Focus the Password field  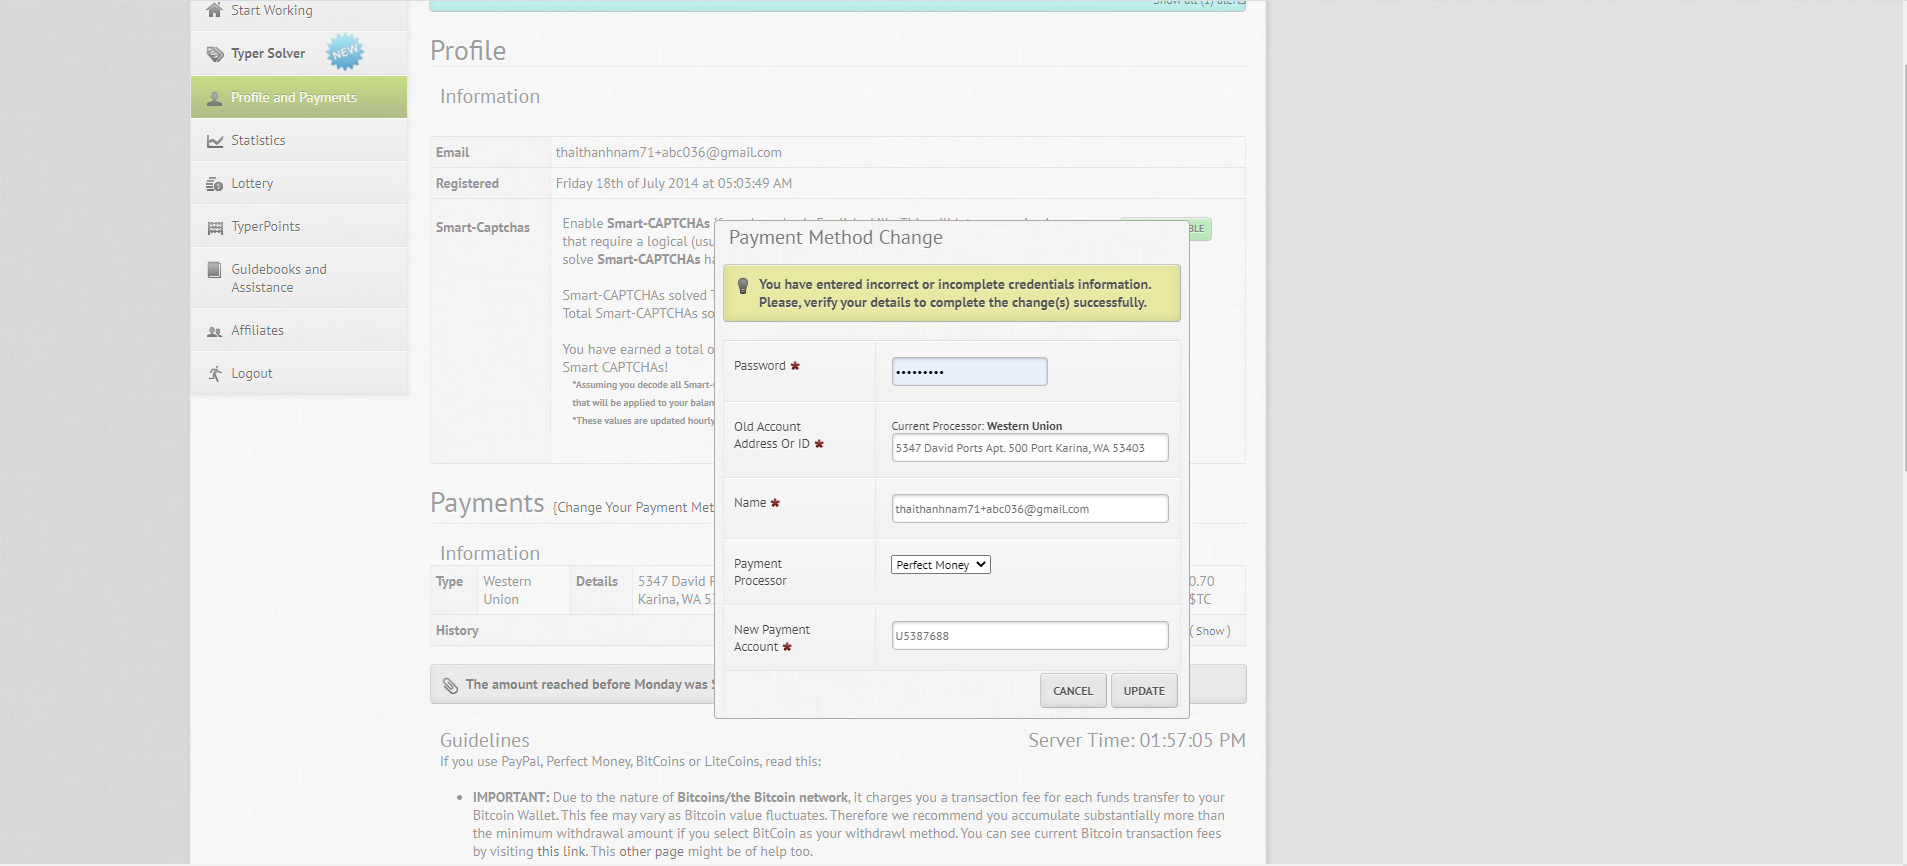(x=969, y=372)
